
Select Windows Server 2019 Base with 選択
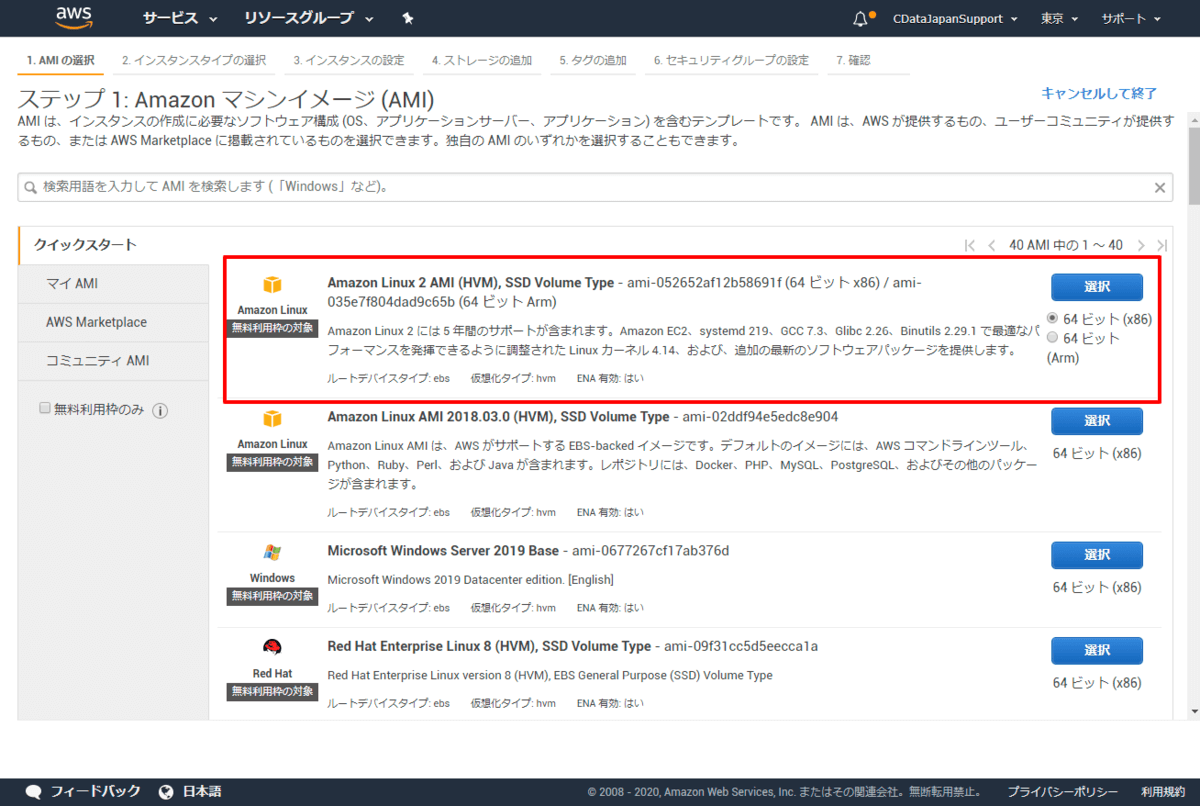coord(1096,555)
